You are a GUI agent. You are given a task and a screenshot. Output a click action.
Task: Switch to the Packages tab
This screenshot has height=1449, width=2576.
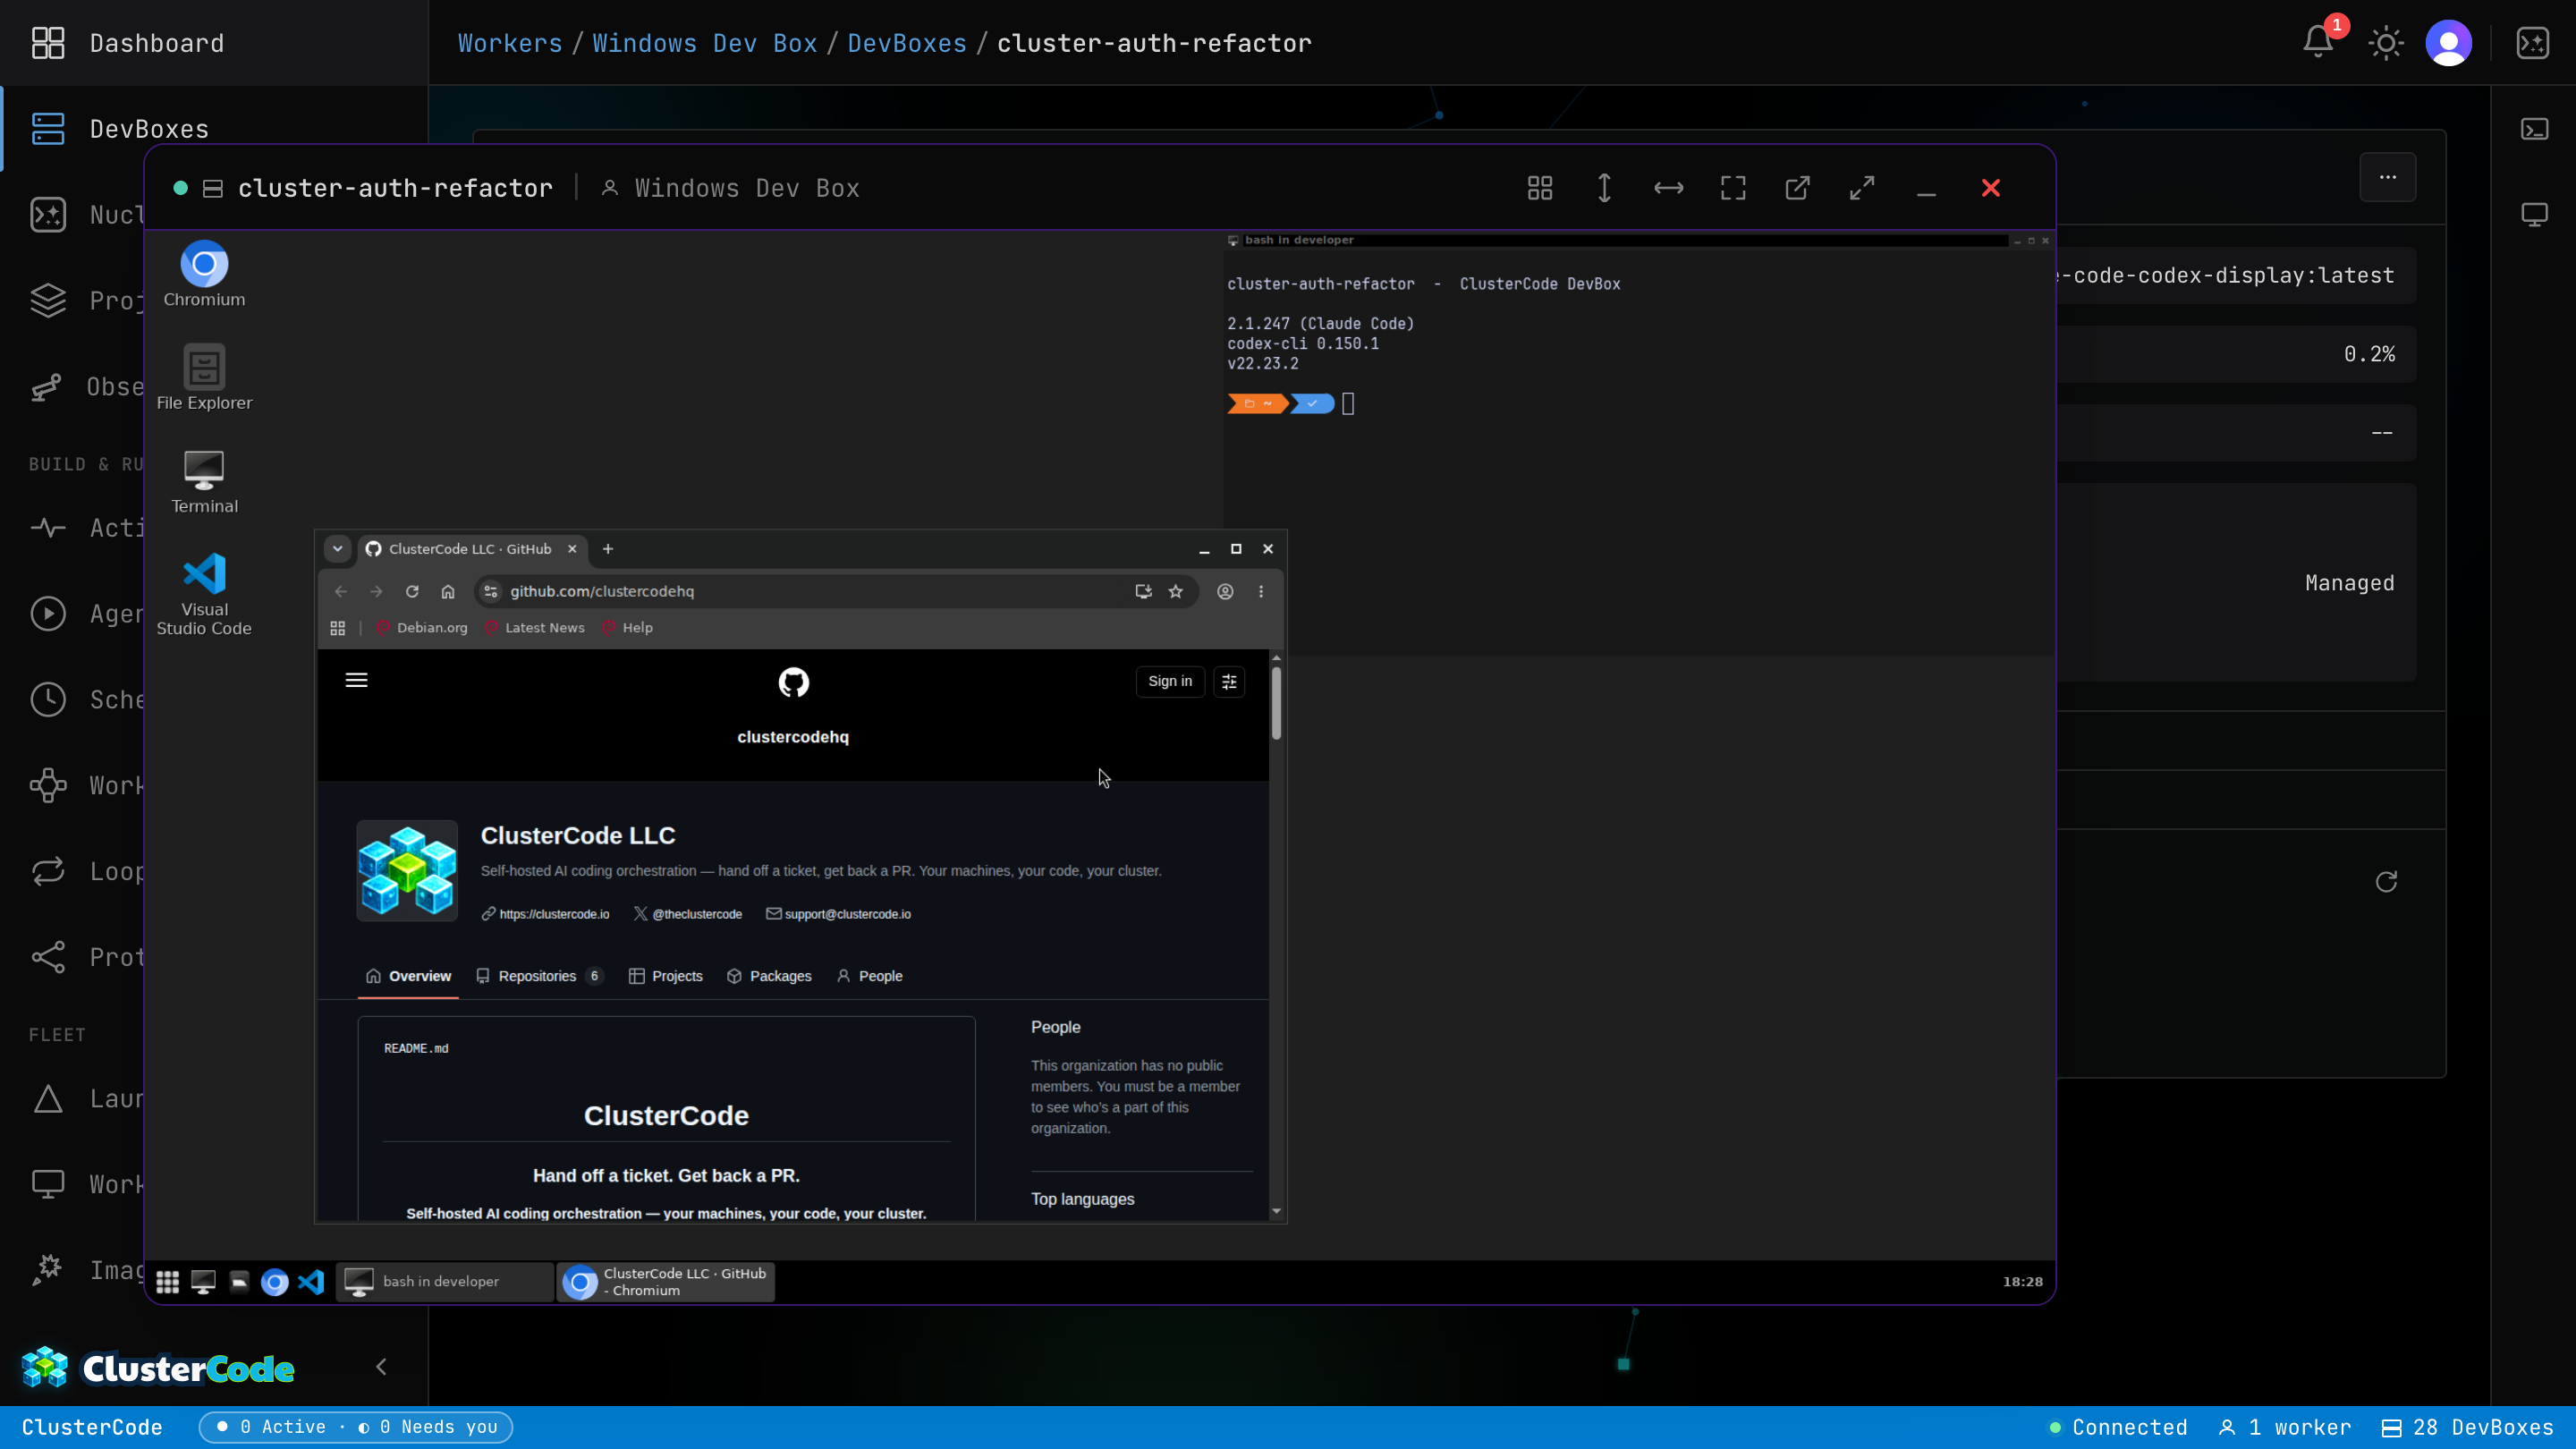pos(769,976)
